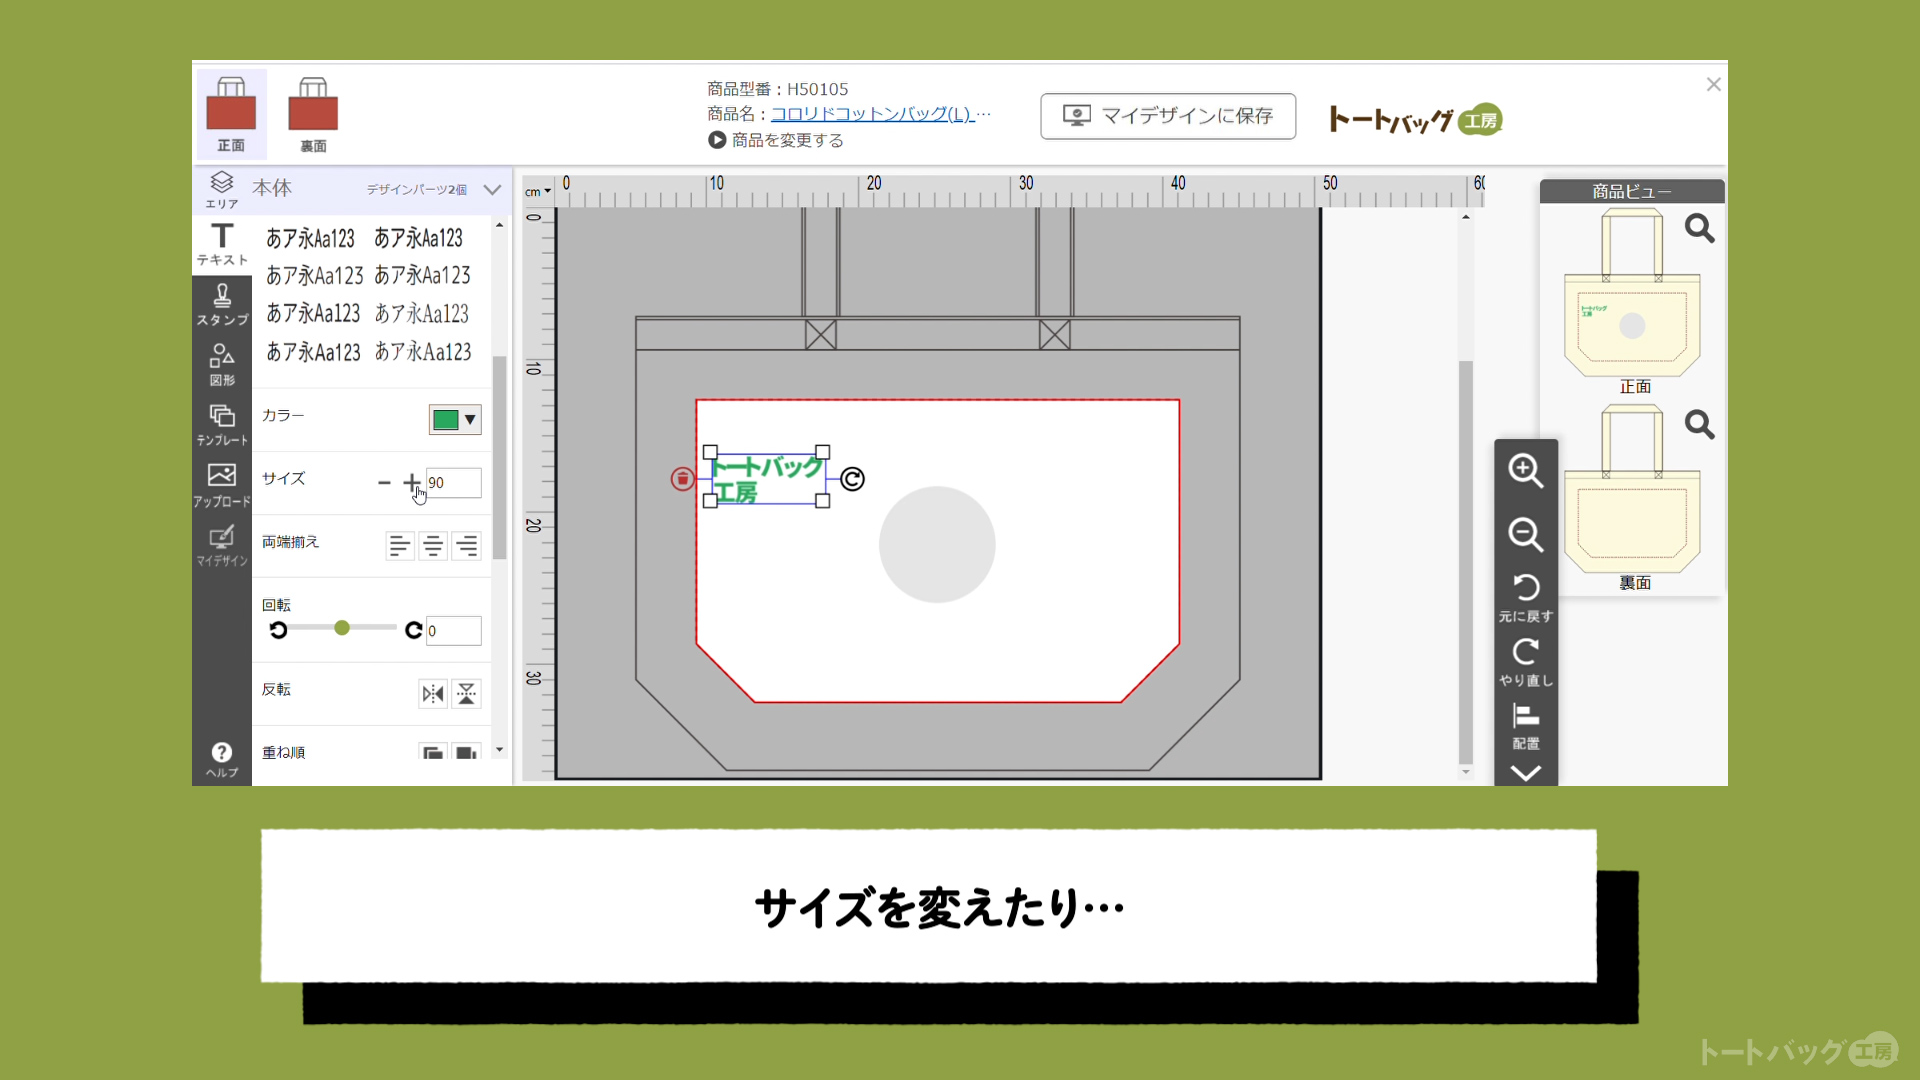Decrease text size with minus button
This screenshot has height=1080, width=1920.
pos(384,483)
